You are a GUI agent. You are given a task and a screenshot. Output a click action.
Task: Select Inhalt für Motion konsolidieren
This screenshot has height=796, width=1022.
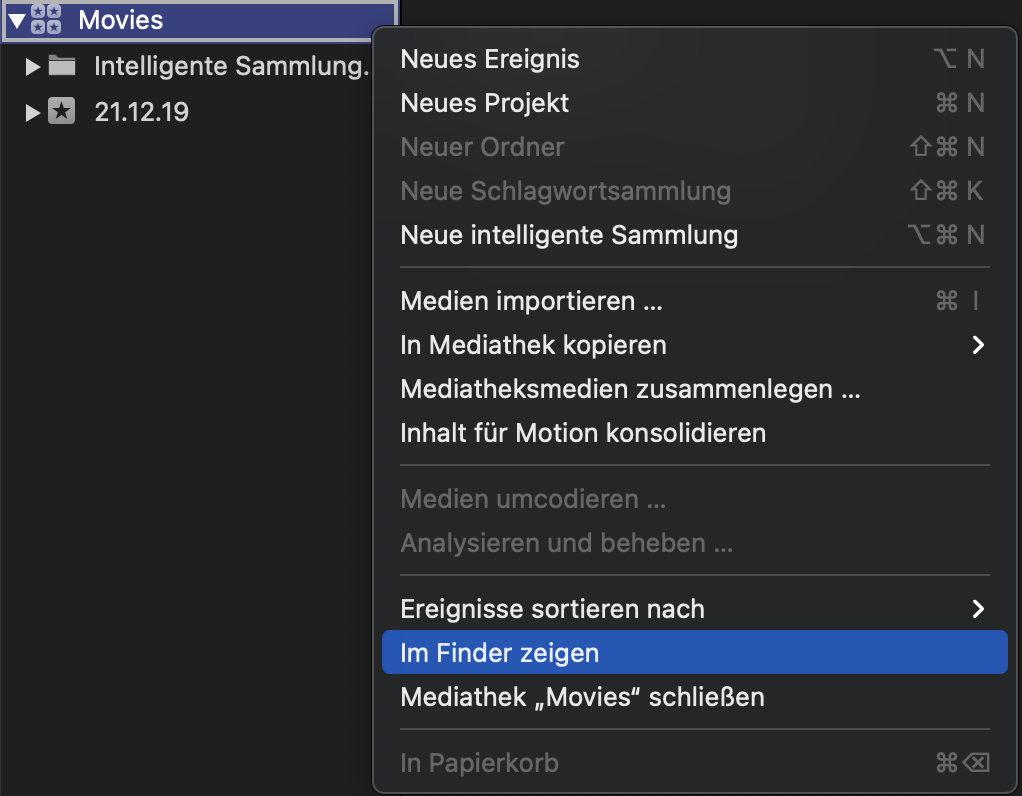pyautogui.click(x=583, y=433)
